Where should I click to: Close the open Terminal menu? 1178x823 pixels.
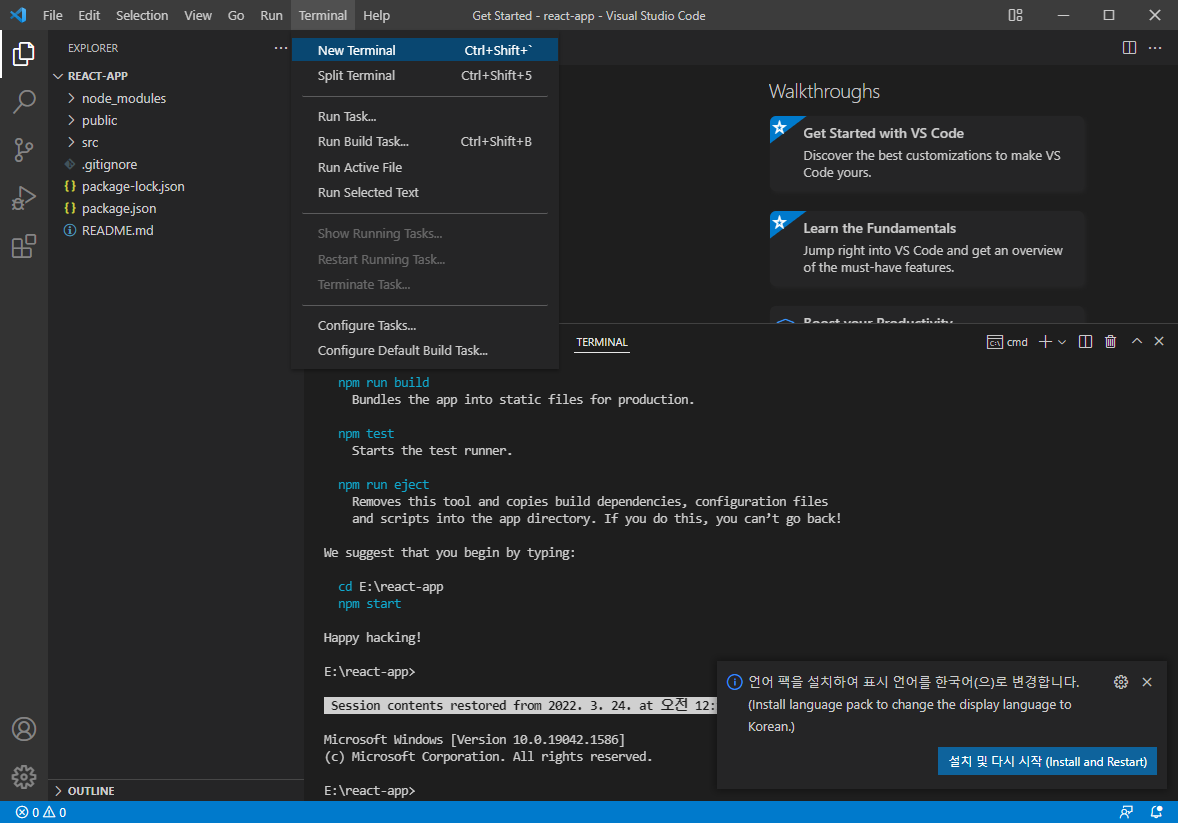point(322,15)
